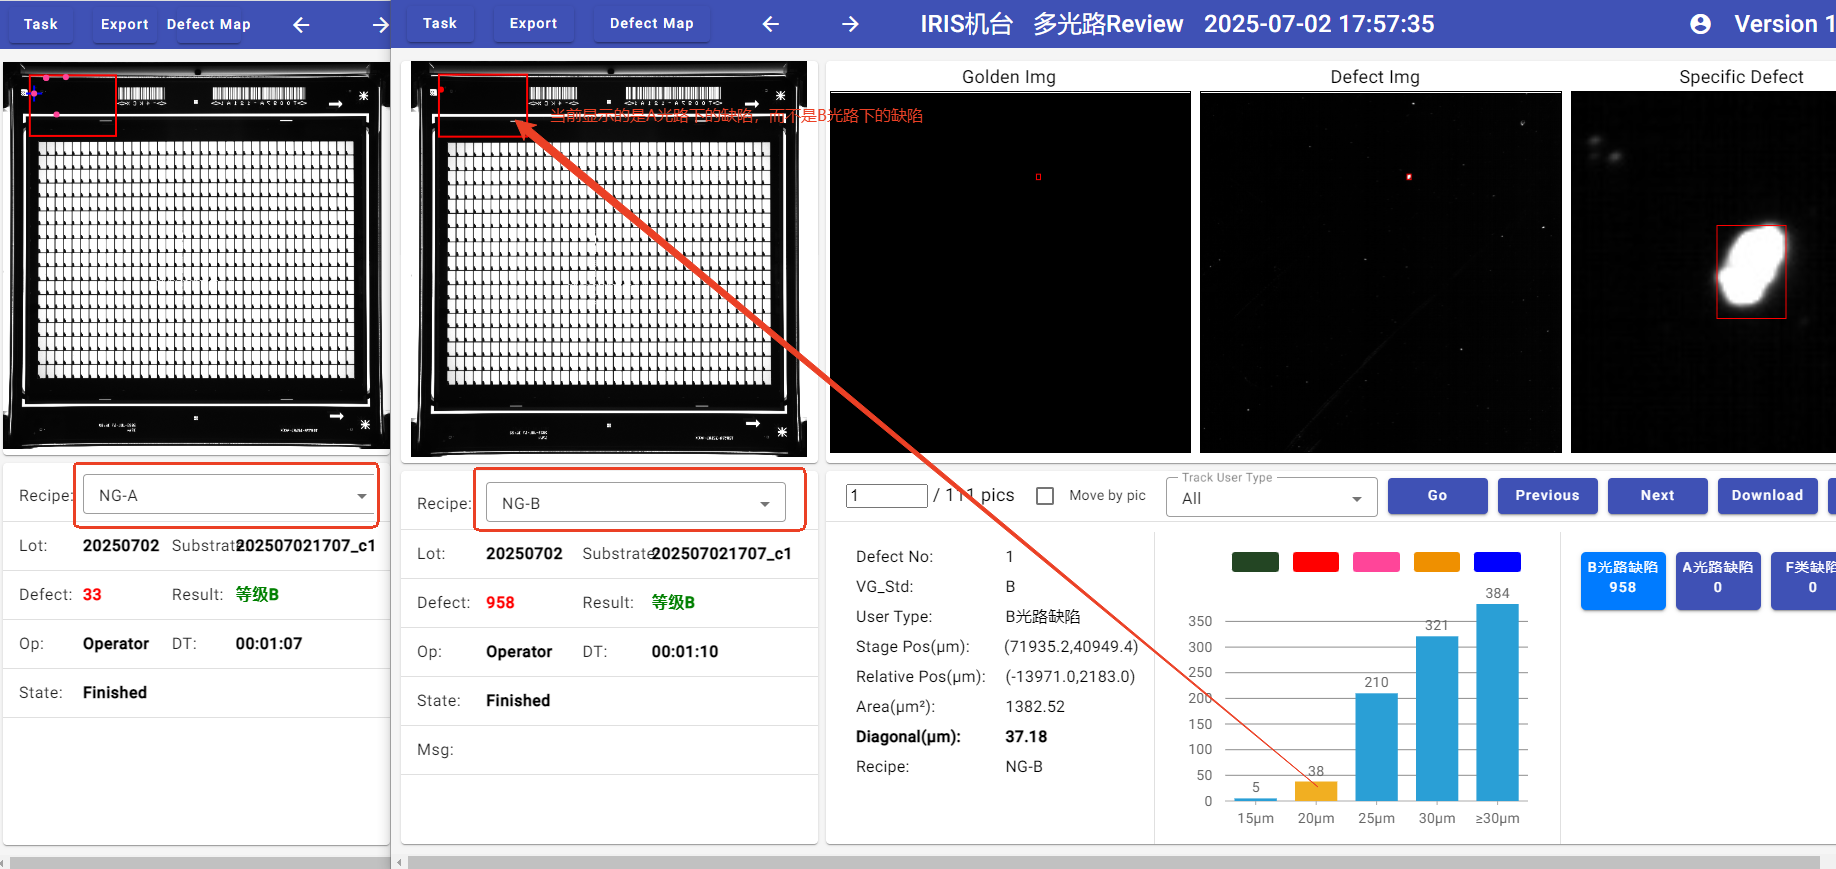The height and width of the screenshot is (869, 1836).
Task: Open Defect Map in left panel
Action: 209,24
